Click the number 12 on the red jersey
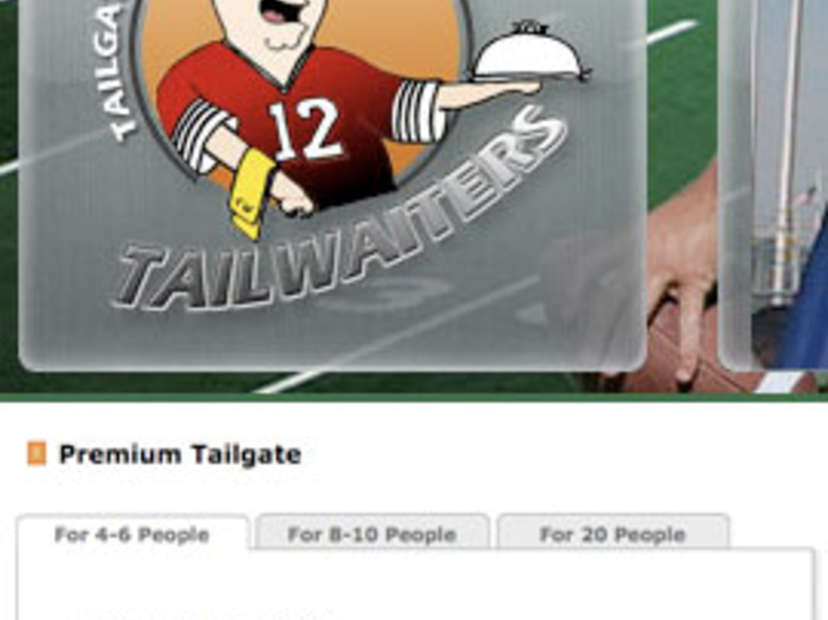828x620 pixels. tap(304, 130)
